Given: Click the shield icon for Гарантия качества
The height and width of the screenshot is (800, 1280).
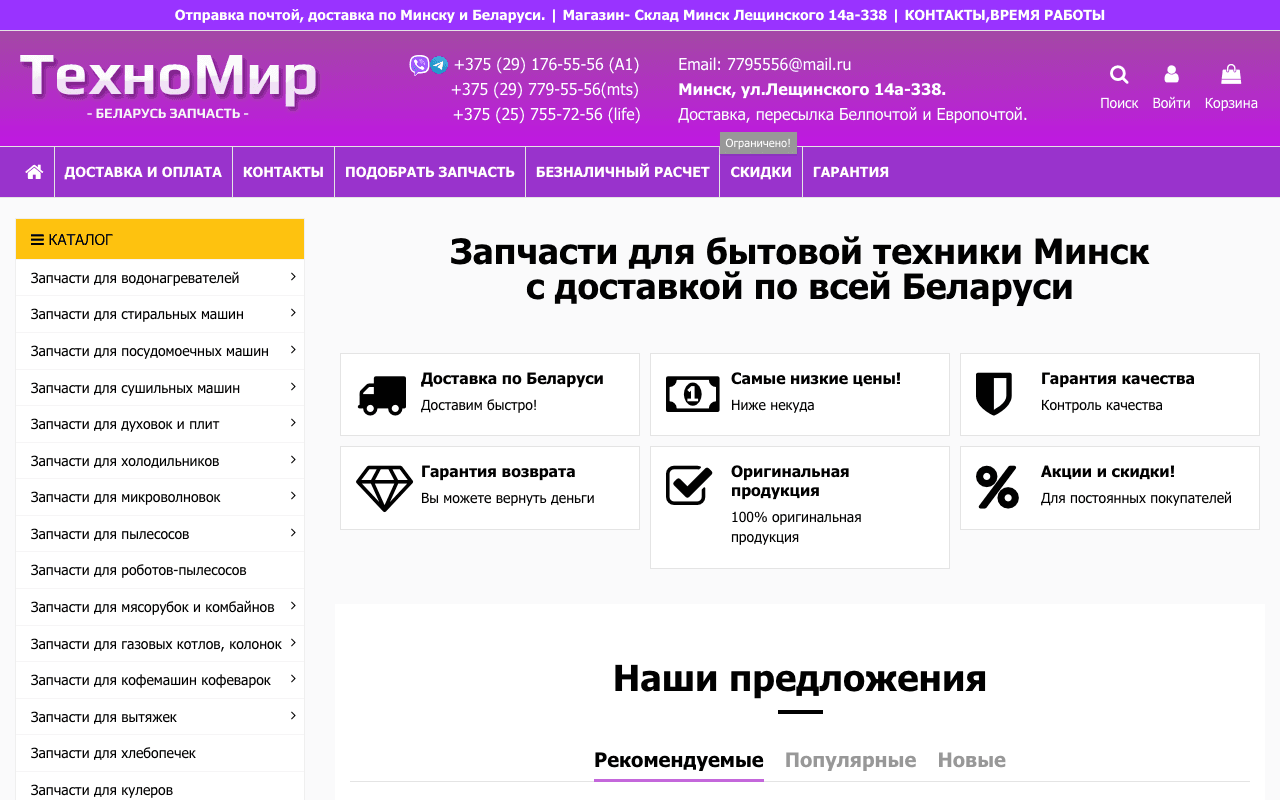Looking at the screenshot, I should (996, 393).
